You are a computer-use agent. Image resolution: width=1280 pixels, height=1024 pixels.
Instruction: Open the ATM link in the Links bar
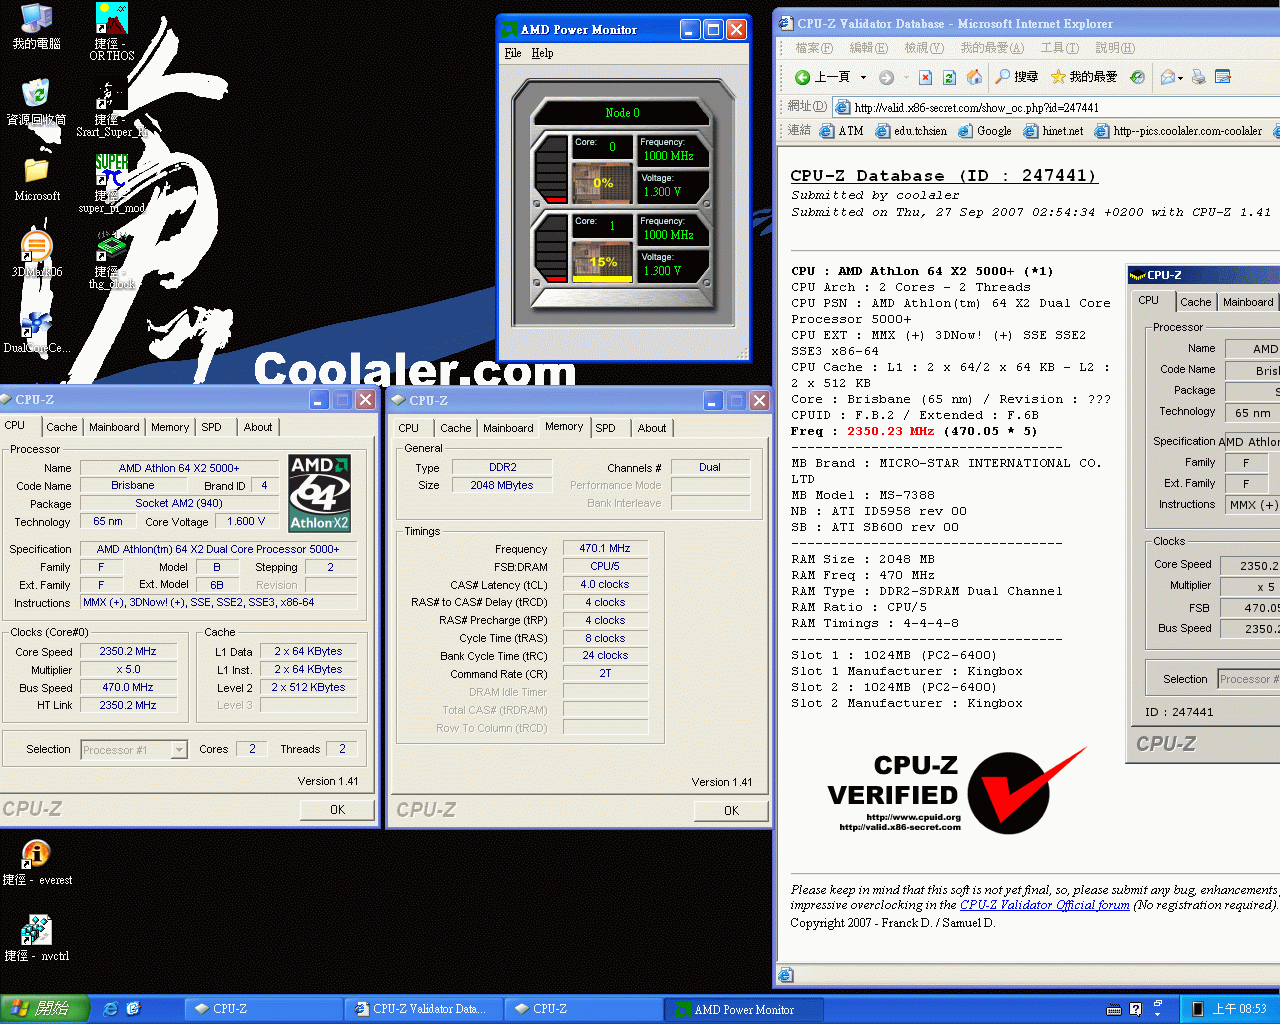841,131
